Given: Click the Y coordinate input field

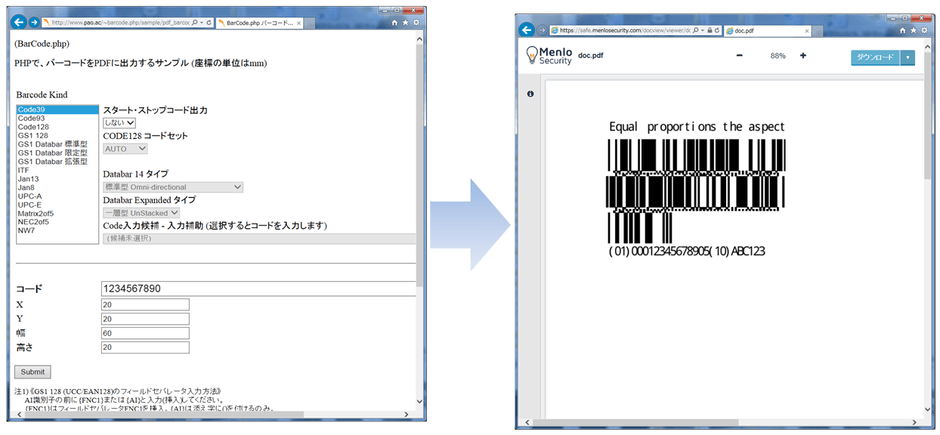Looking at the screenshot, I should 146,319.
